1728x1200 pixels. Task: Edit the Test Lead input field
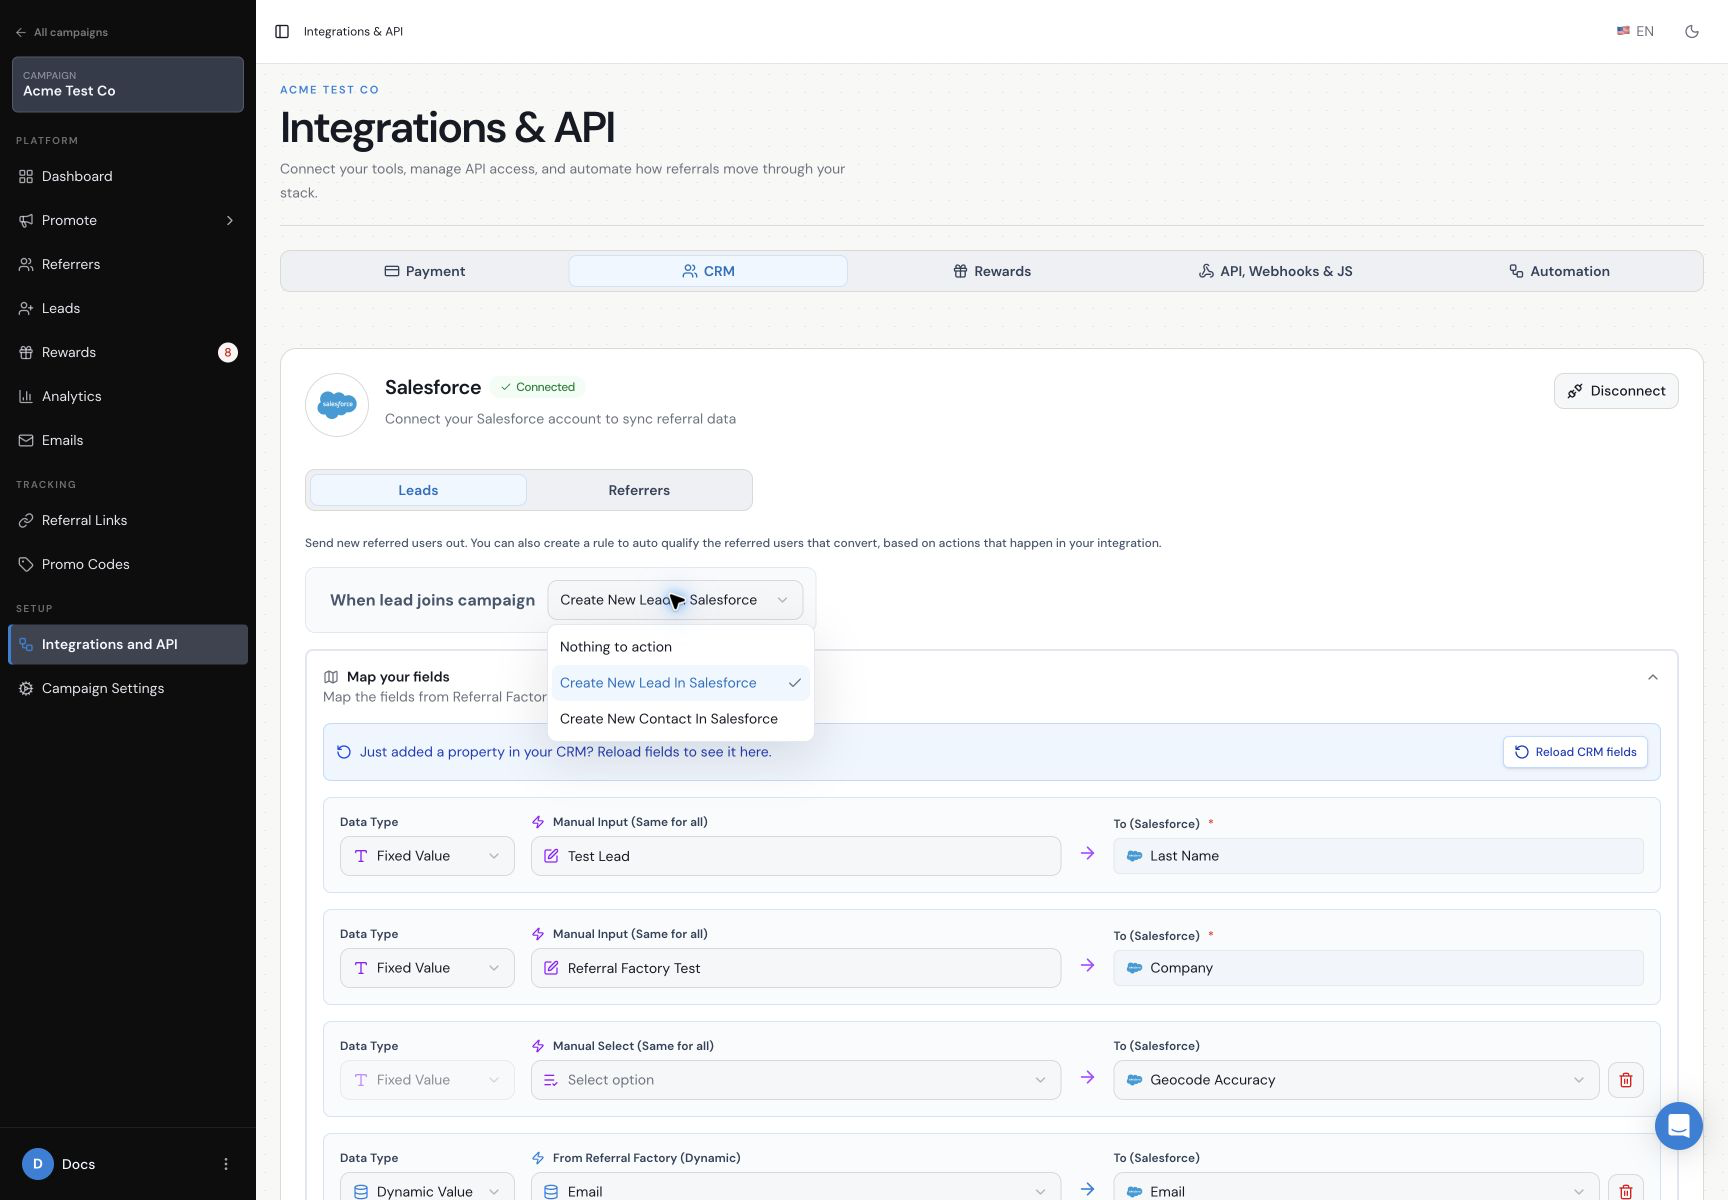tap(796, 856)
